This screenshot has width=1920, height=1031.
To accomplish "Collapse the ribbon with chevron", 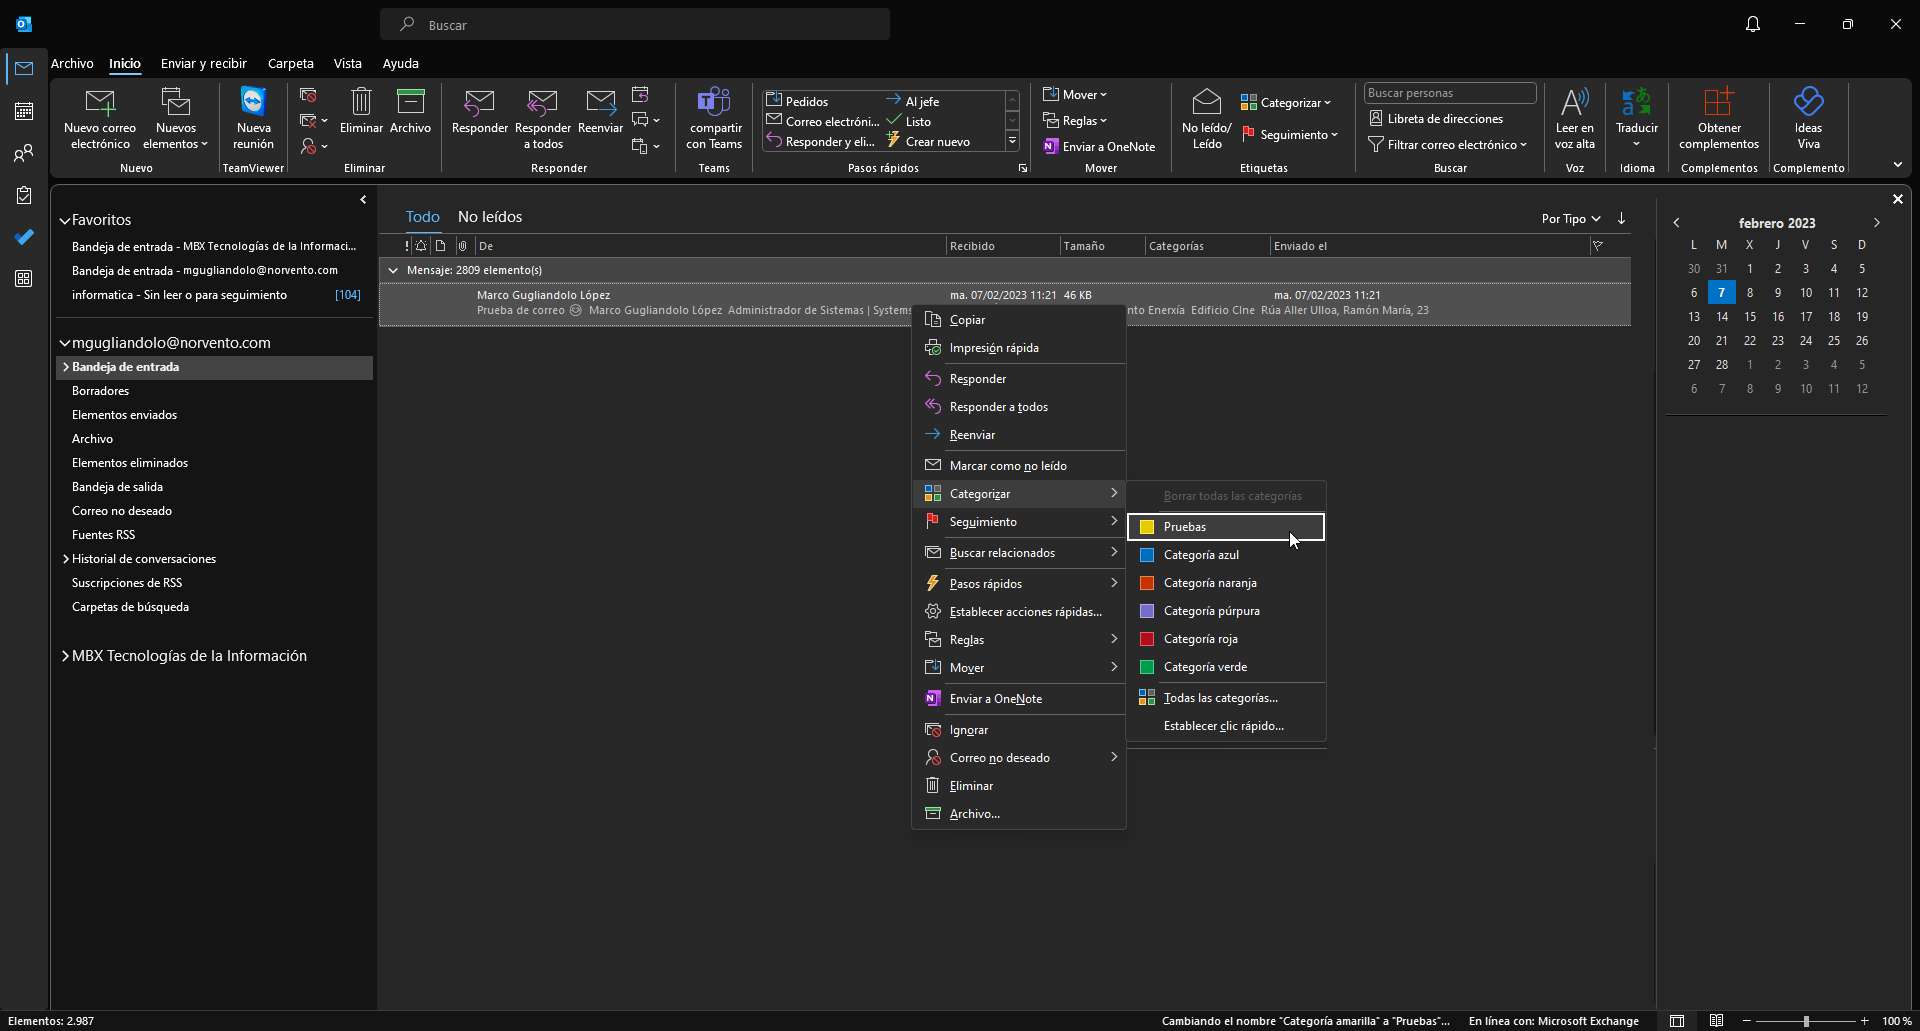I will coord(1897,165).
